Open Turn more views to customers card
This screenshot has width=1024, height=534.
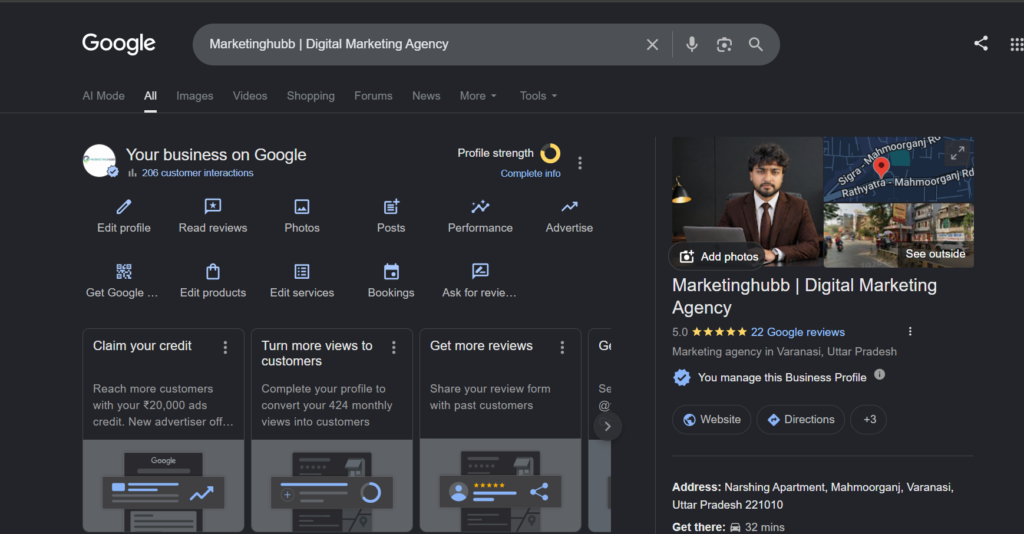click(332, 430)
